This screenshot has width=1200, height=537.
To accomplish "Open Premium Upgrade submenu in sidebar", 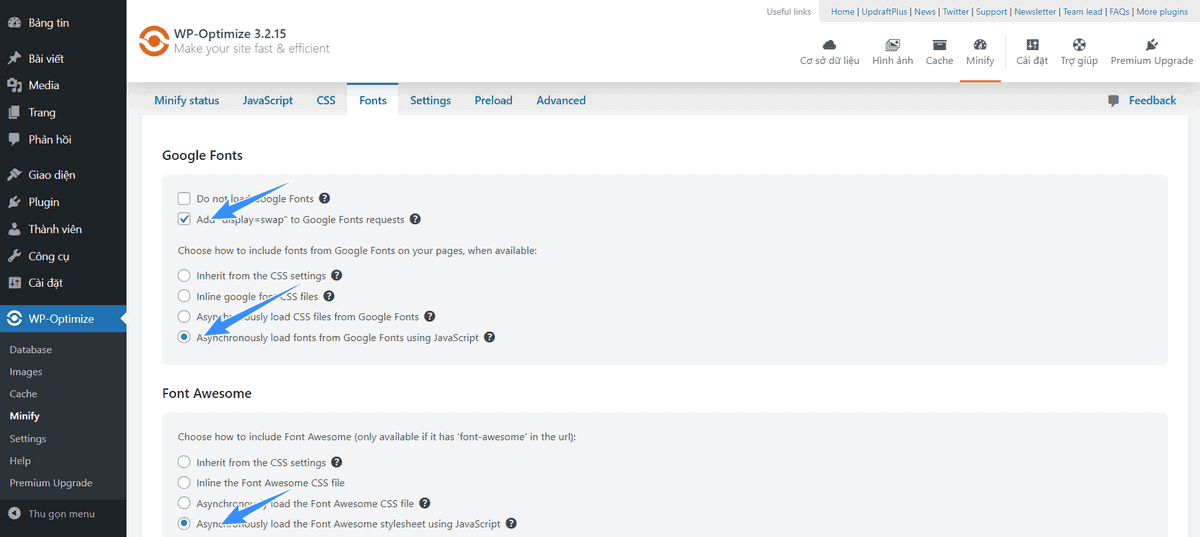I will [x=51, y=483].
